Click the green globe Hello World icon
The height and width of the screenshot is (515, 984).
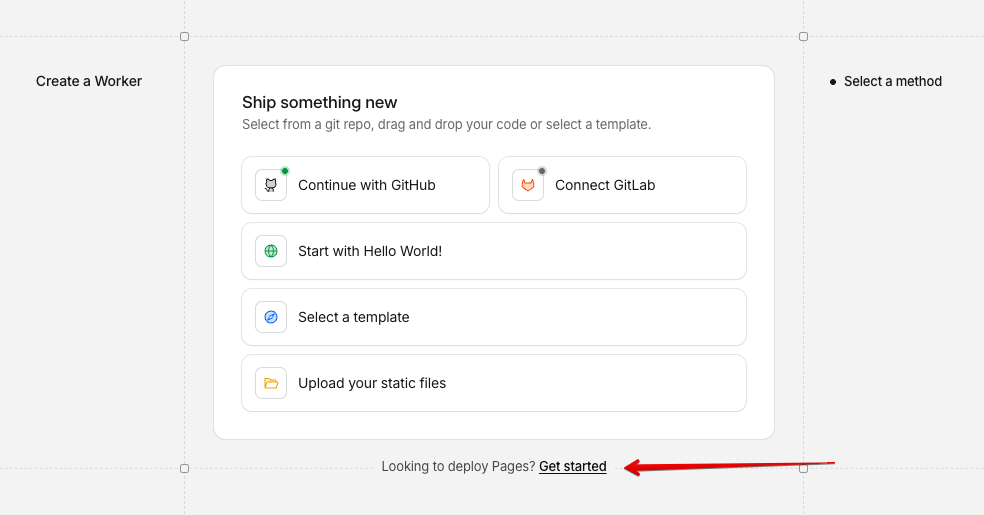pyautogui.click(x=270, y=251)
